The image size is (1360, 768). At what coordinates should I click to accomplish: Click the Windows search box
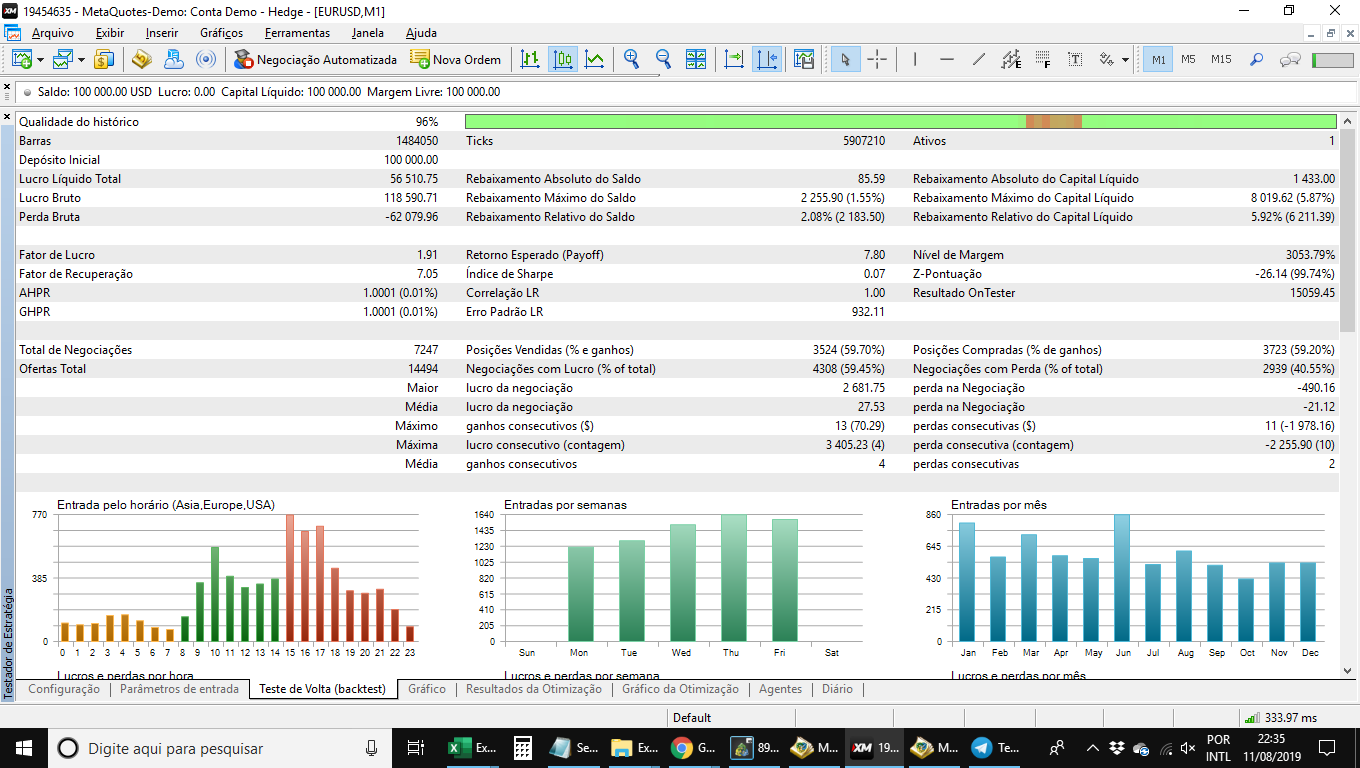[220, 747]
